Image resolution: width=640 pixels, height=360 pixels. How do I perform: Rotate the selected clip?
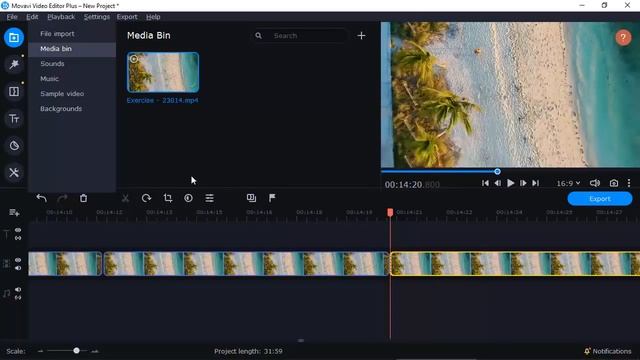(x=146, y=198)
